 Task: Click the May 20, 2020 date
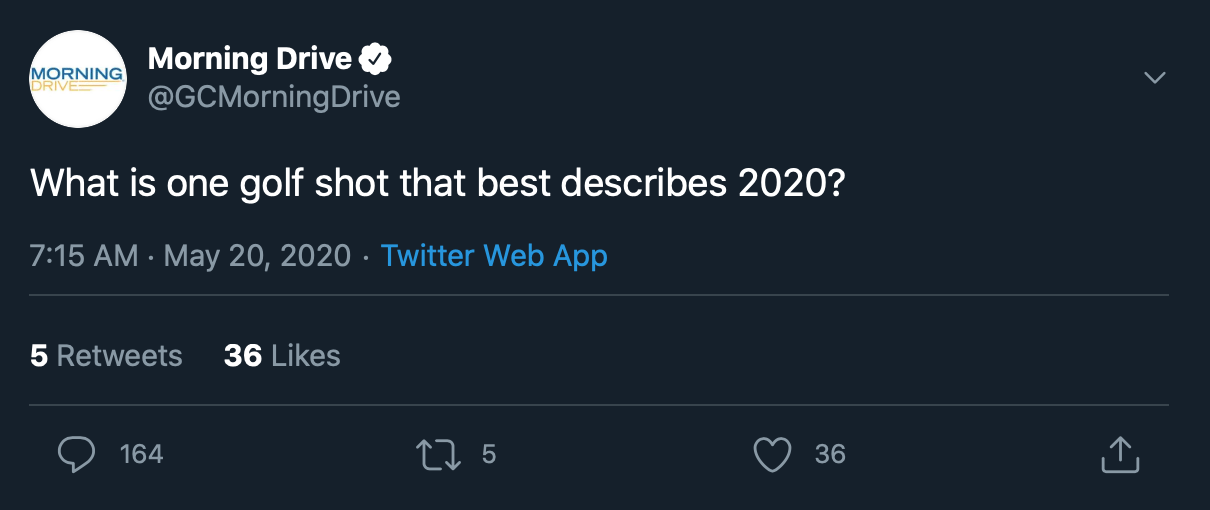[257, 256]
